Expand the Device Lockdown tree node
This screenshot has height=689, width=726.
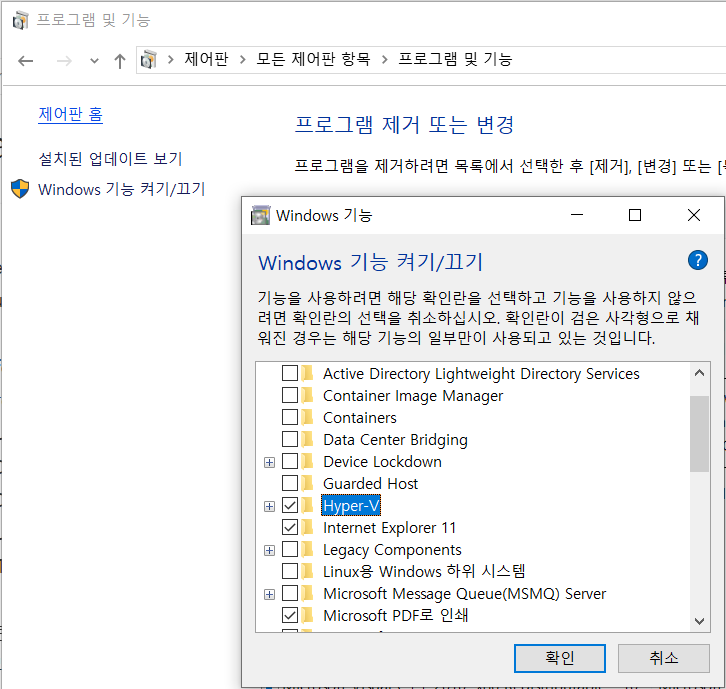pyautogui.click(x=269, y=462)
